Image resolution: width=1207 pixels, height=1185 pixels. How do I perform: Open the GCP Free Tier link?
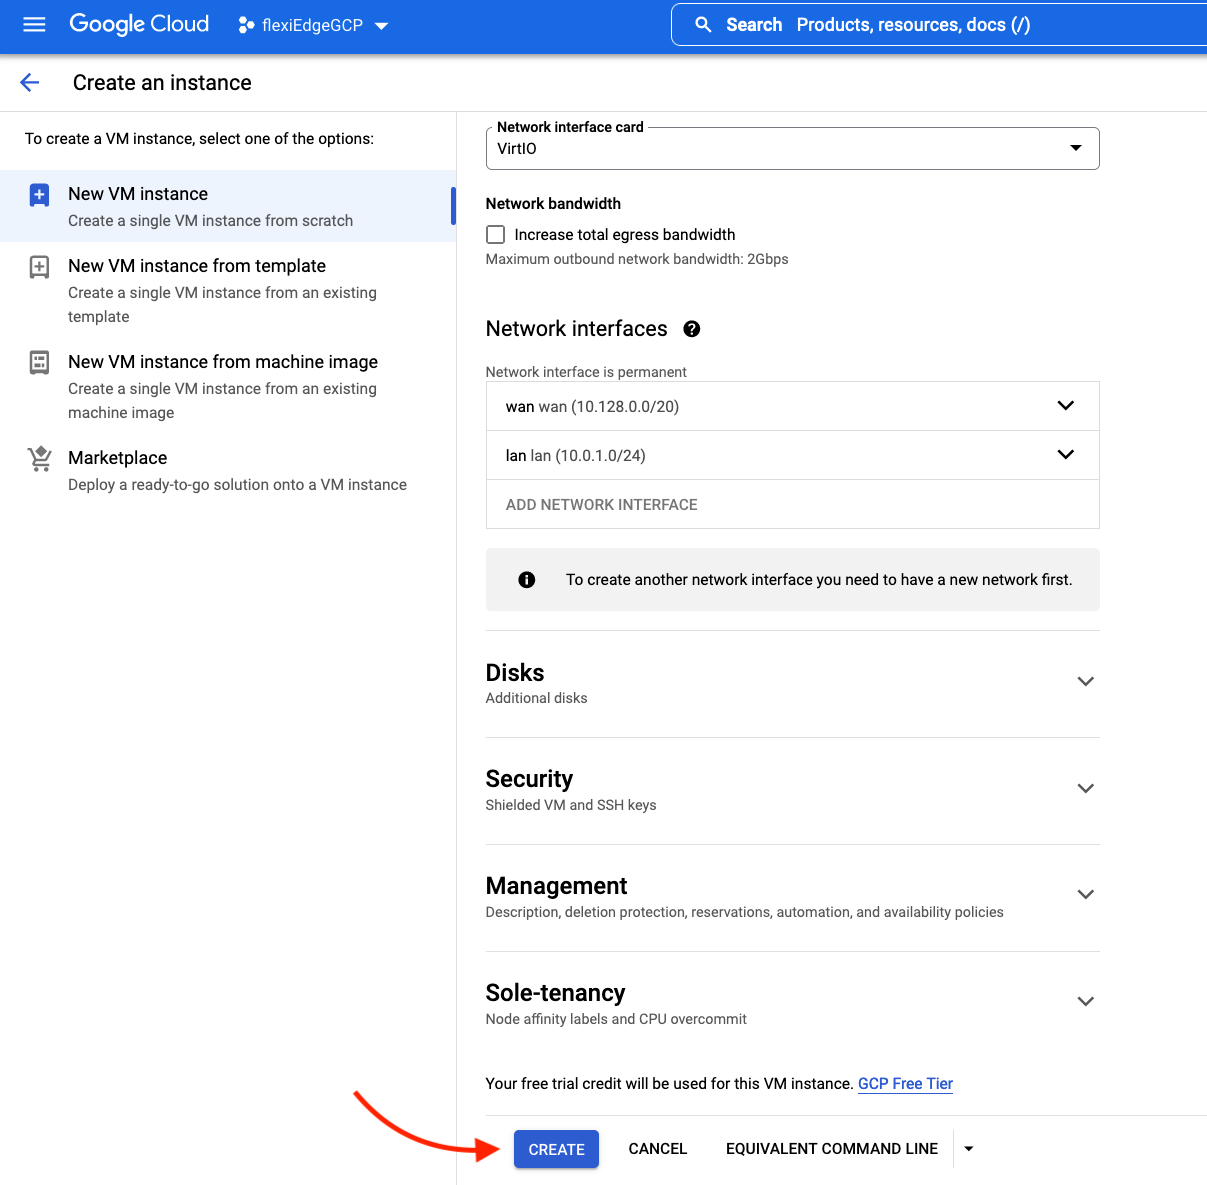click(905, 1084)
